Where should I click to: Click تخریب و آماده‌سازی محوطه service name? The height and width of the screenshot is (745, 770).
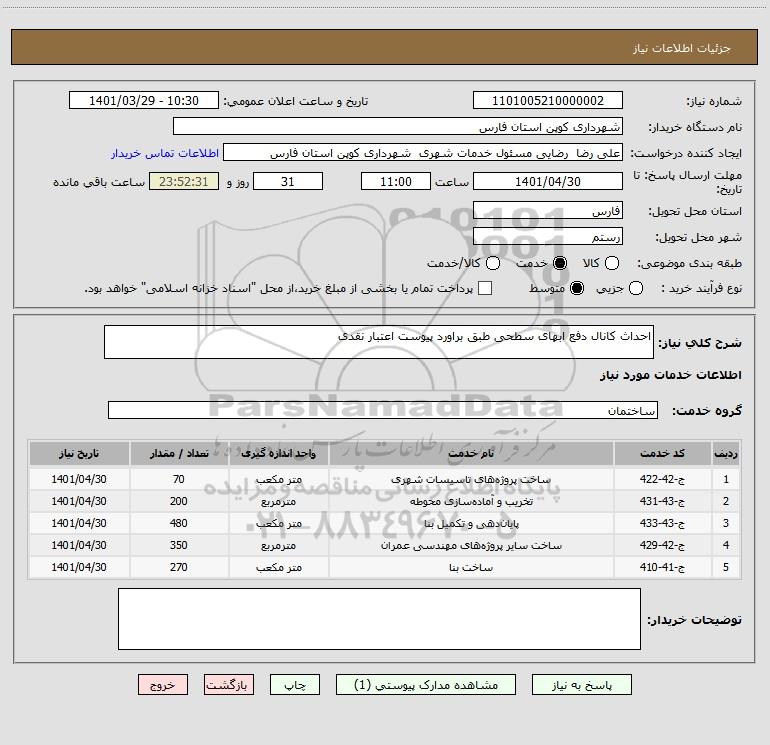pos(471,501)
